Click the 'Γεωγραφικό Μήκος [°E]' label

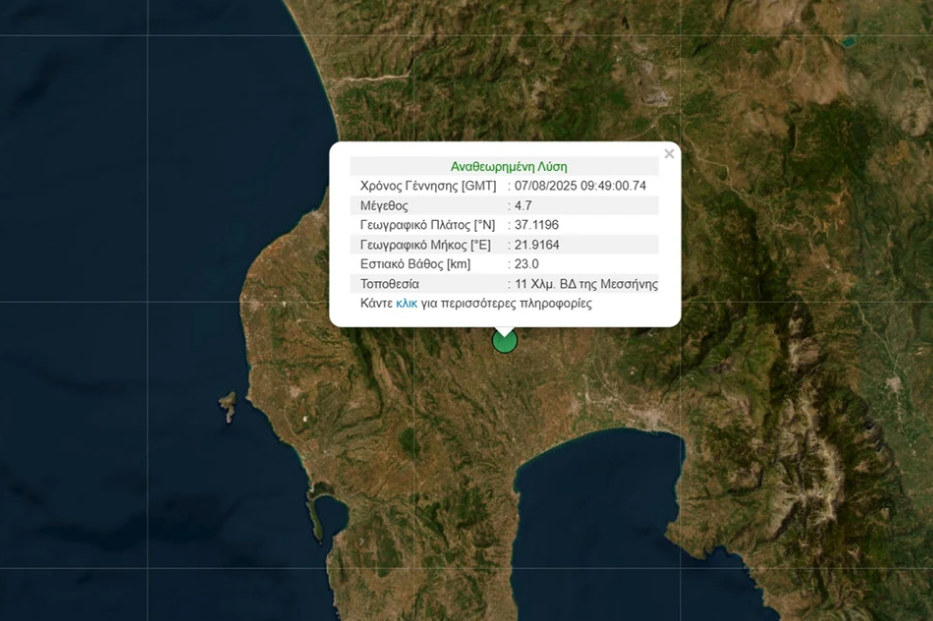pos(426,245)
